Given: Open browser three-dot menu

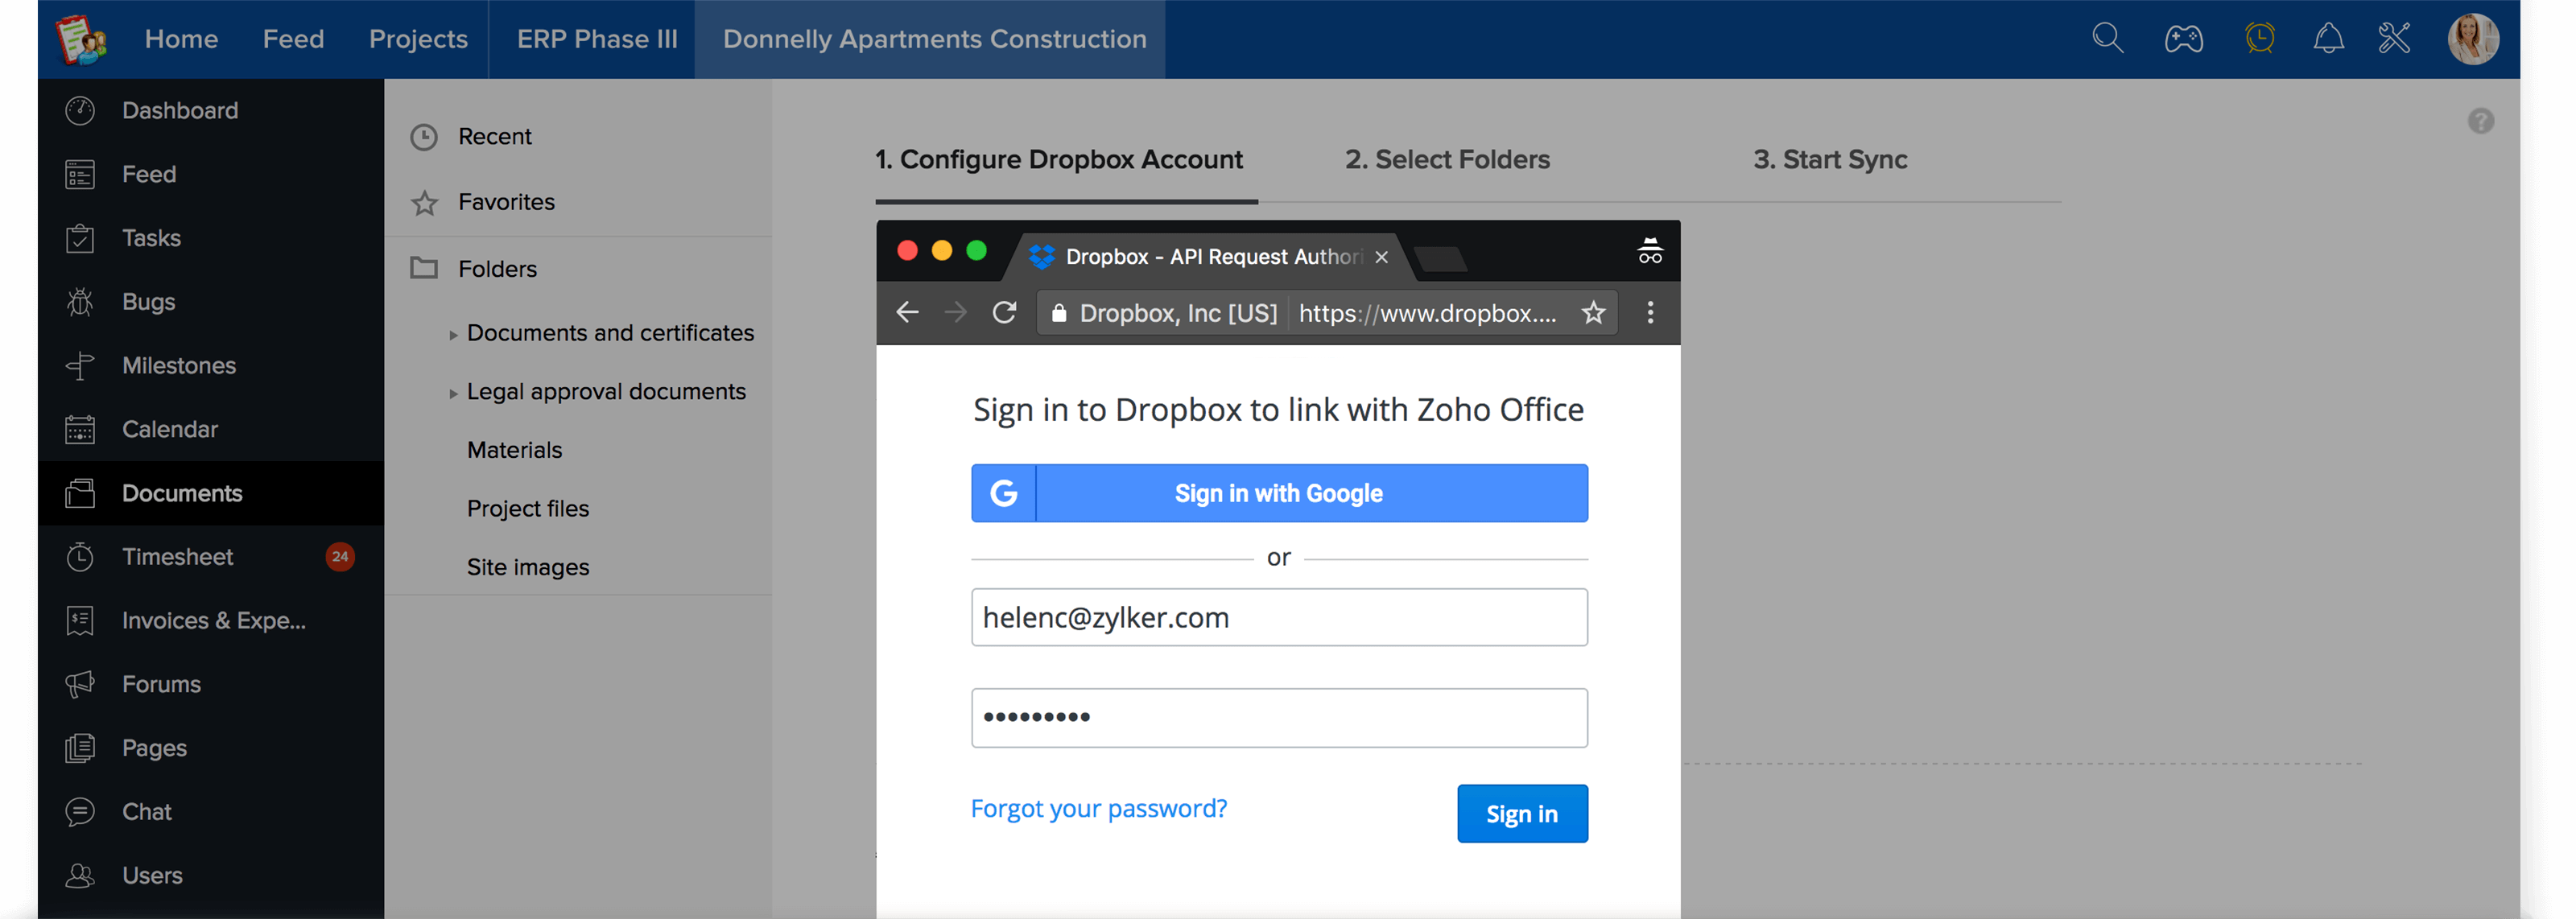Looking at the screenshot, I should tap(1650, 313).
